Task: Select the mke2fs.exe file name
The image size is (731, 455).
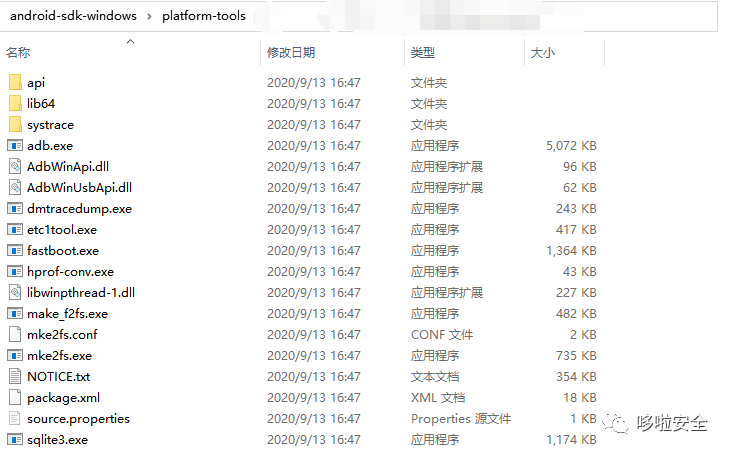Action: pos(60,356)
